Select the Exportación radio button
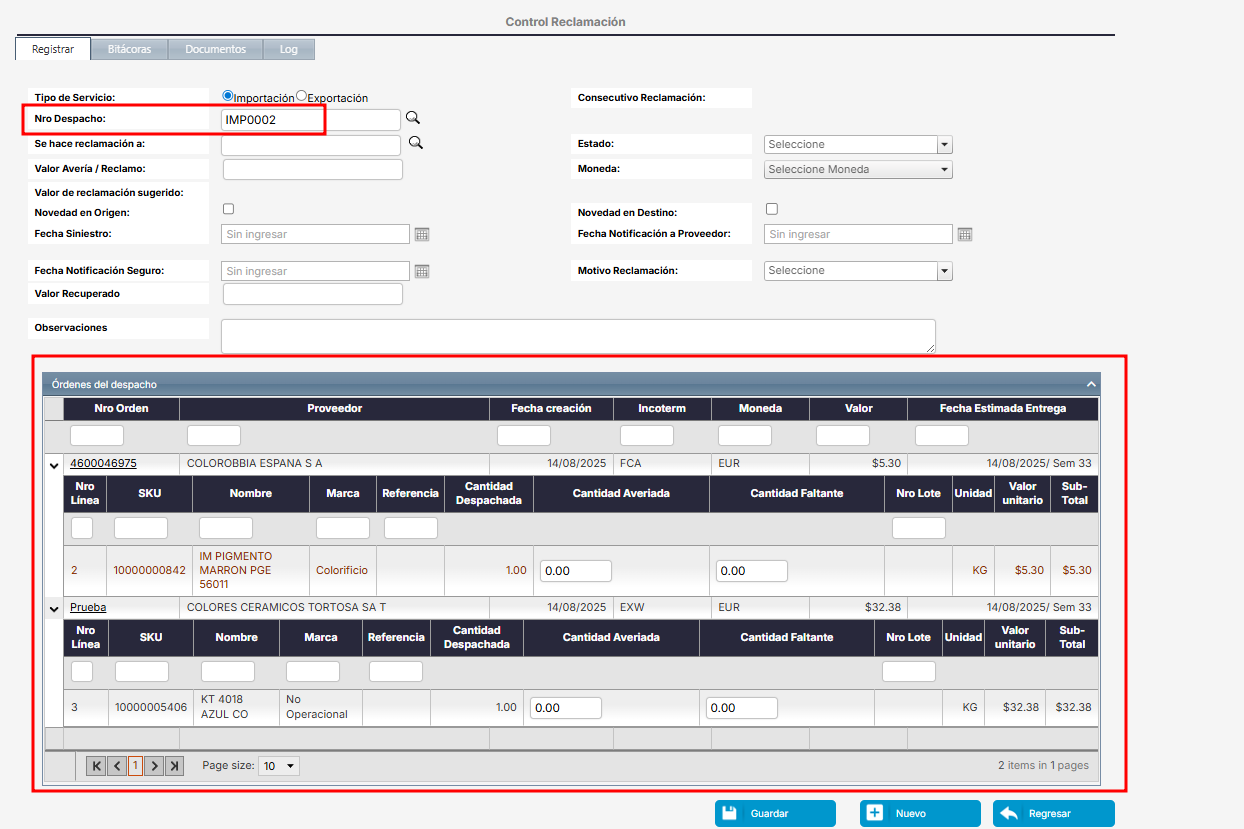 pyautogui.click(x=302, y=96)
